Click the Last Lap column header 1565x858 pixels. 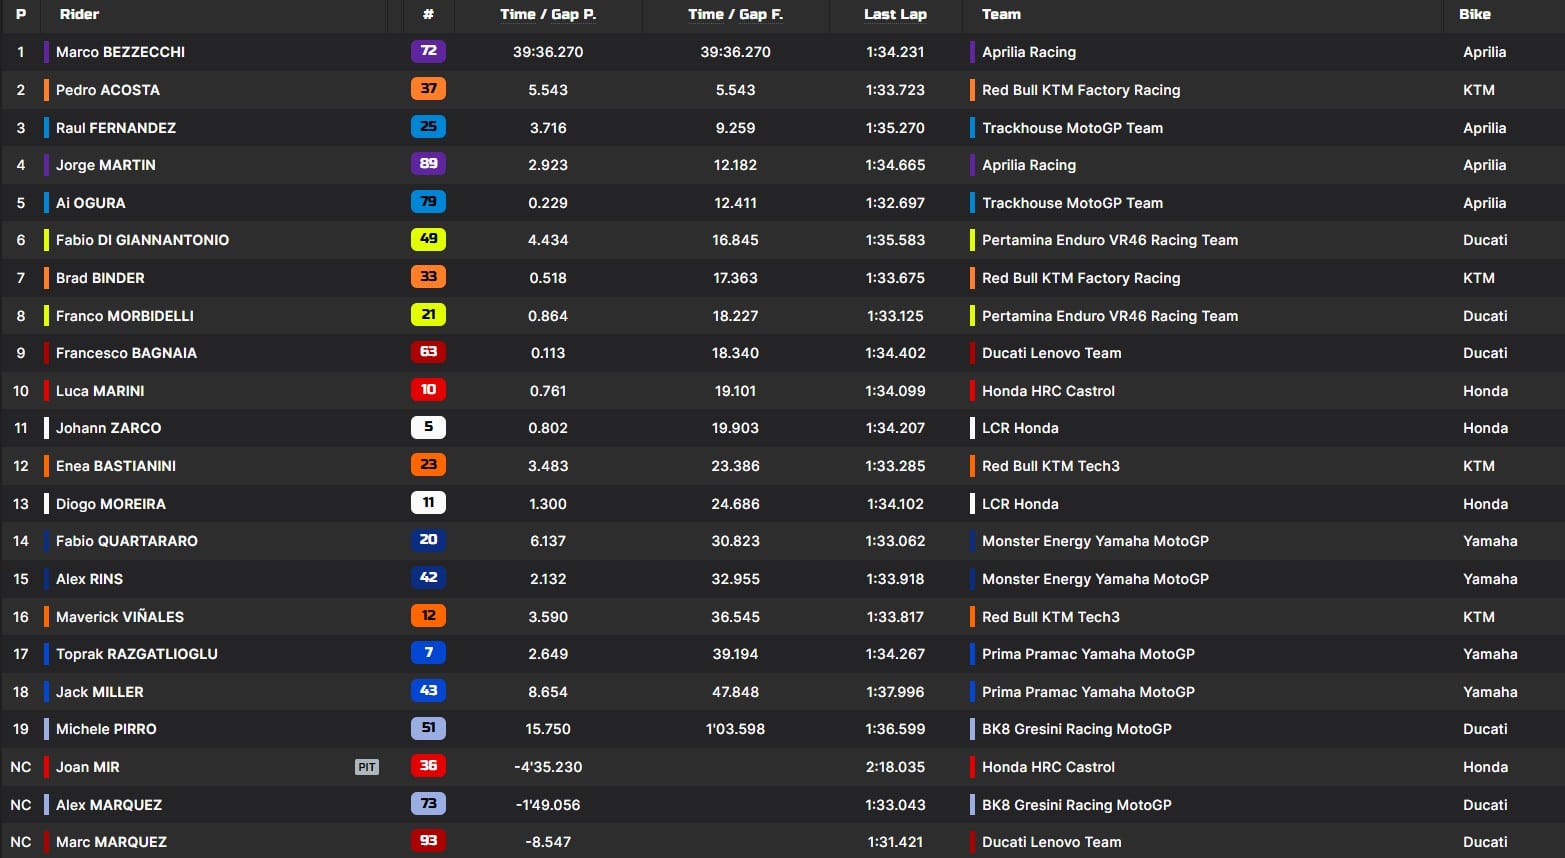tap(895, 14)
